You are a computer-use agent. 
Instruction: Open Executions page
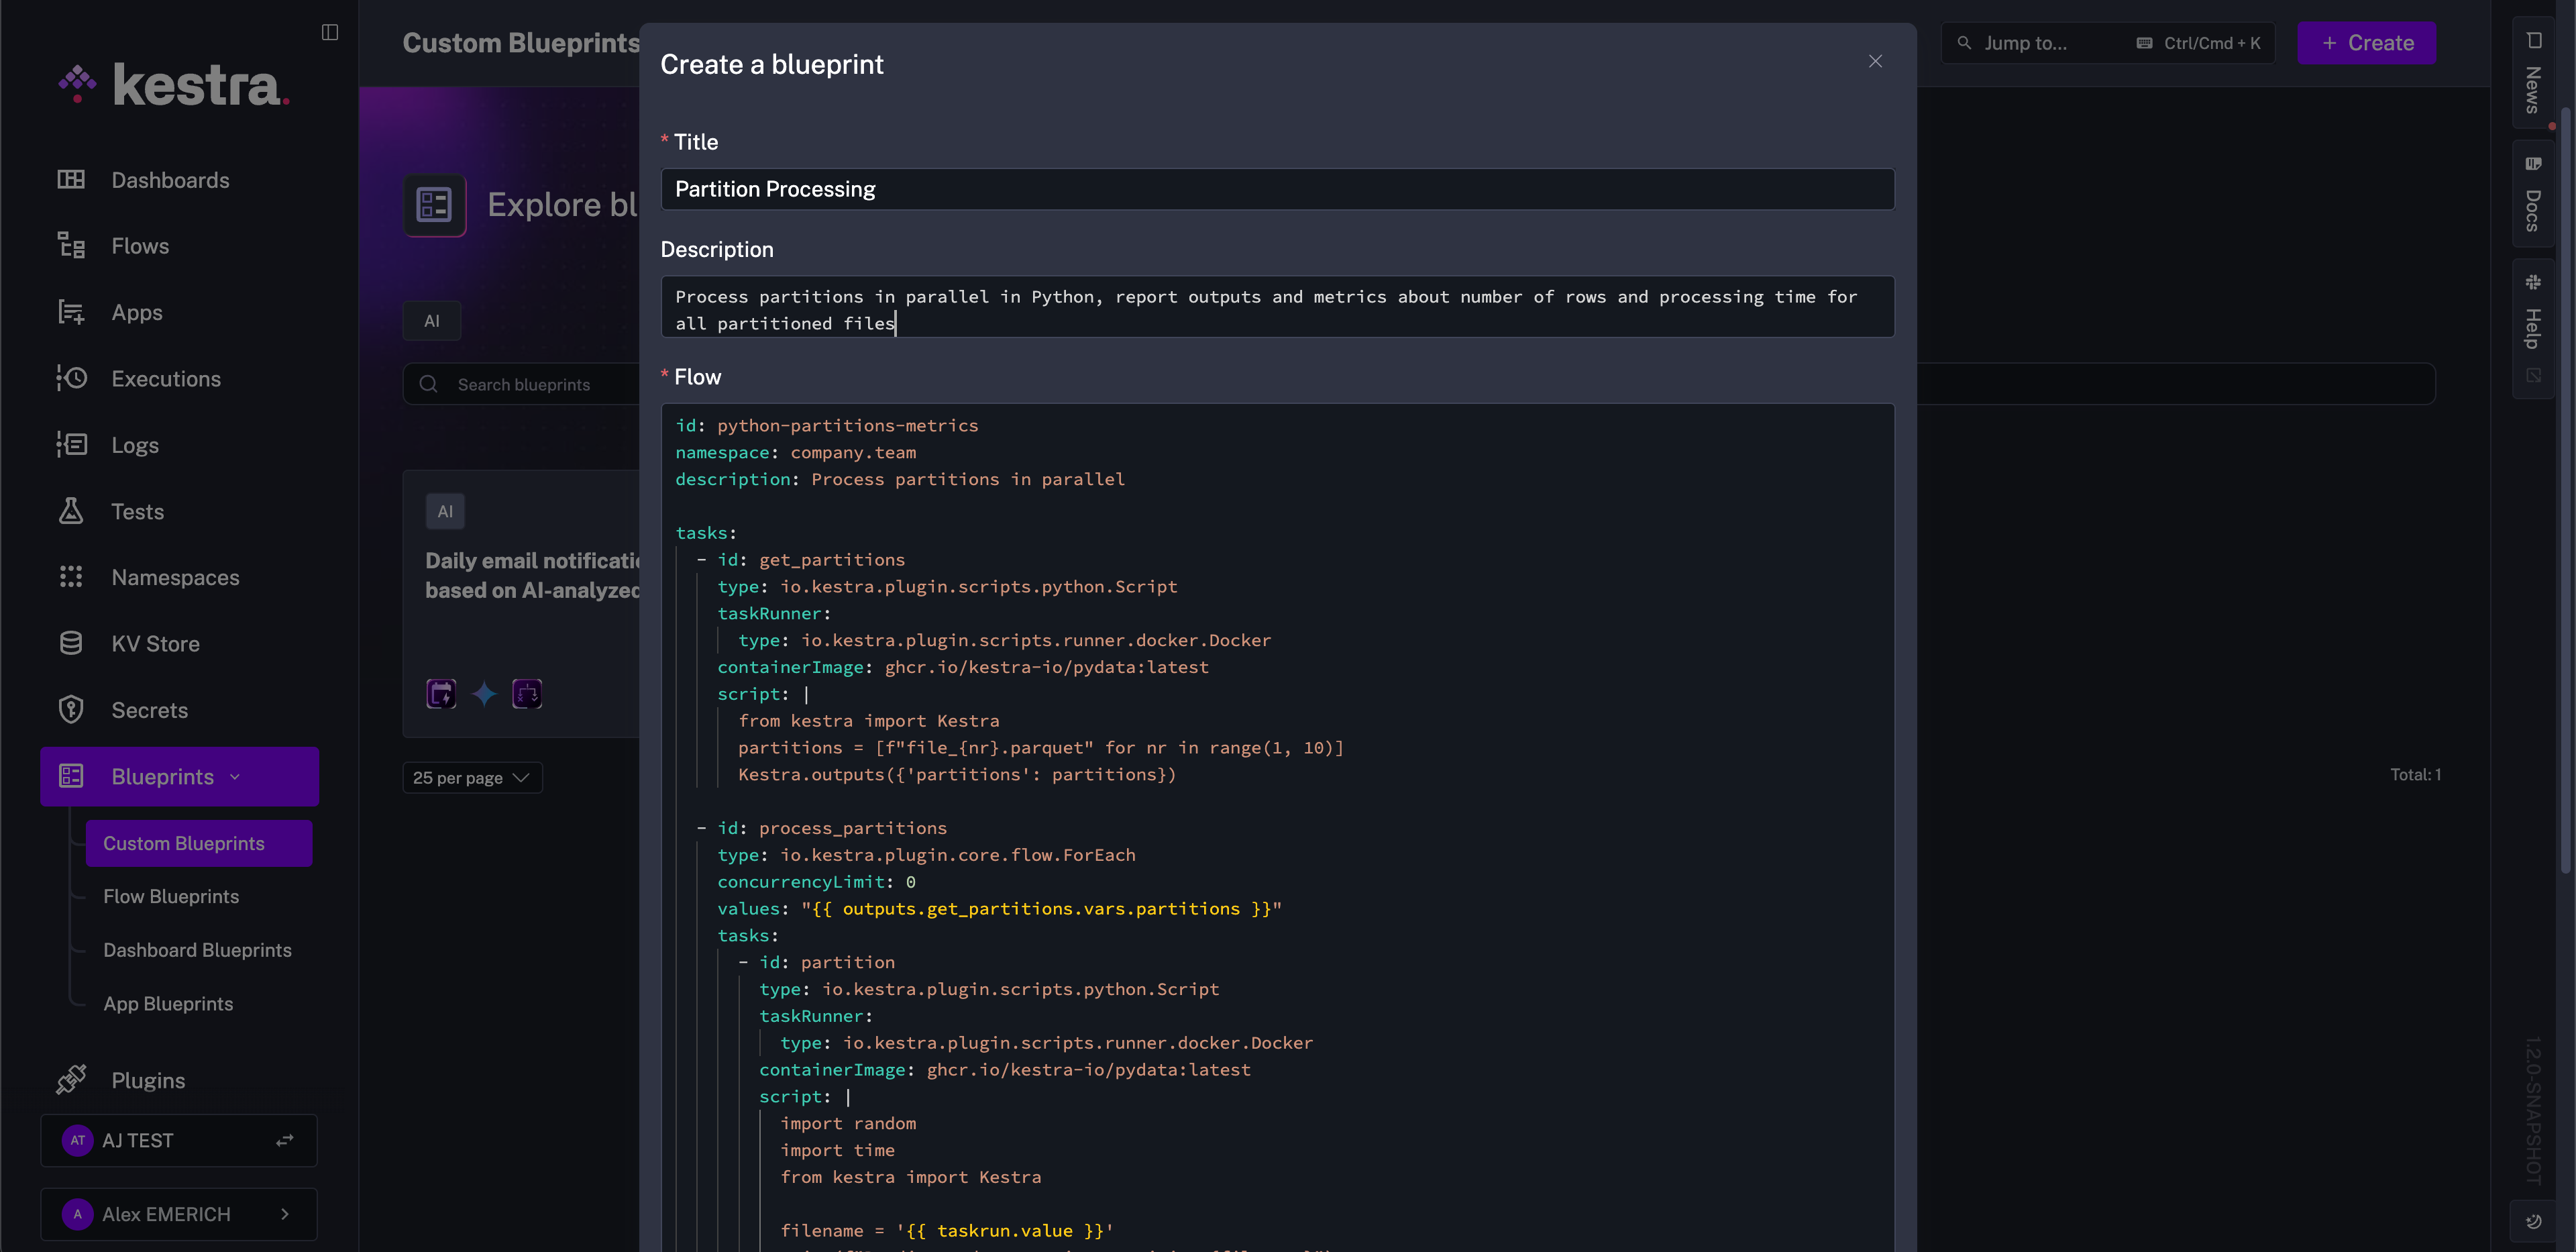click(x=166, y=379)
